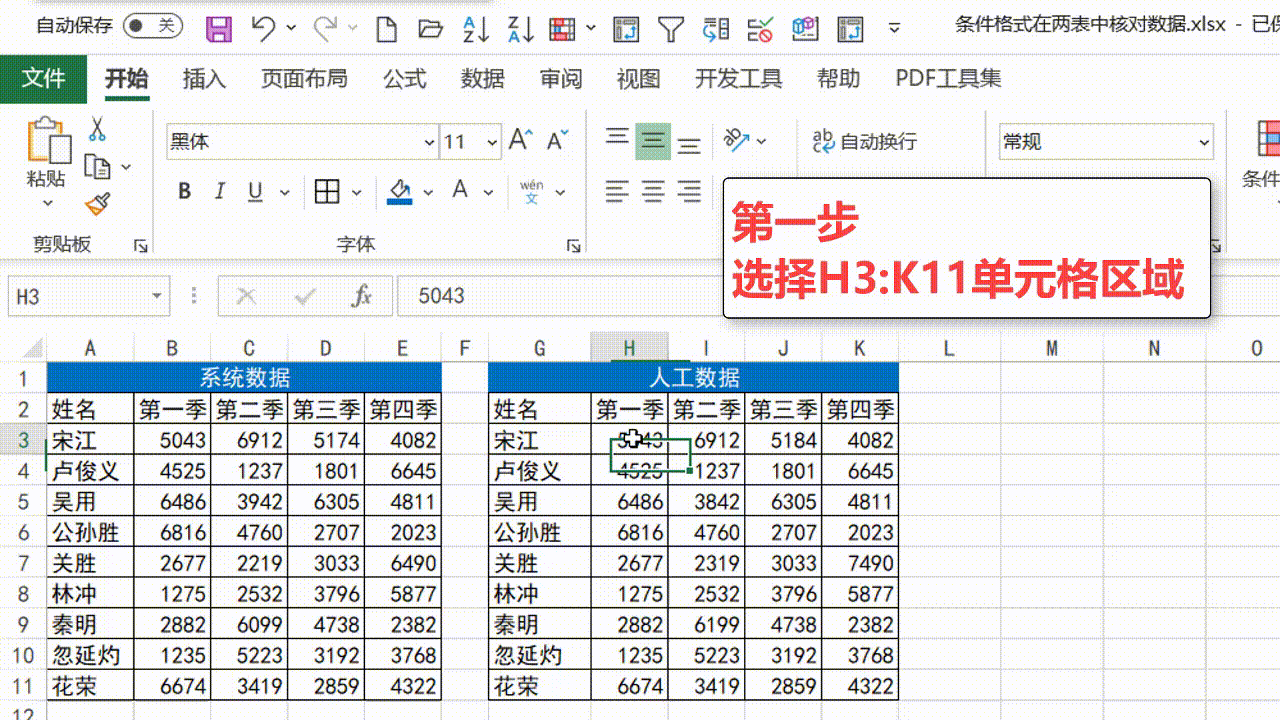Toggle Bold formatting
The width and height of the screenshot is (1280, 720).
point(183,191)
